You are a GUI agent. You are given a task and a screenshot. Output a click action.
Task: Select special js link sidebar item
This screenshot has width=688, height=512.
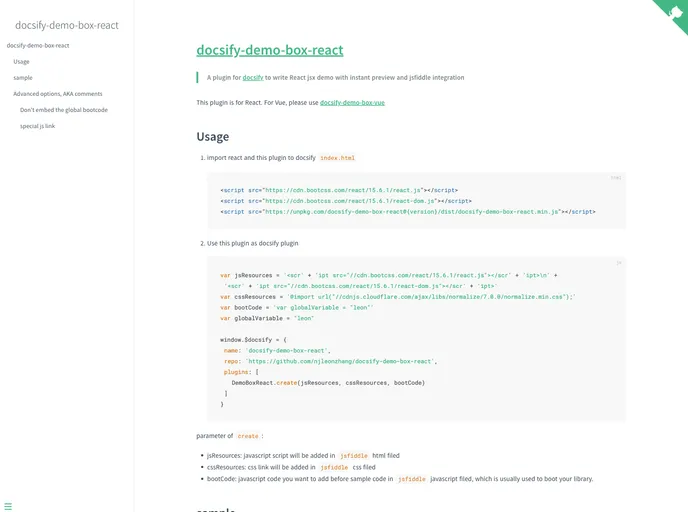click(x=37, y=126)
